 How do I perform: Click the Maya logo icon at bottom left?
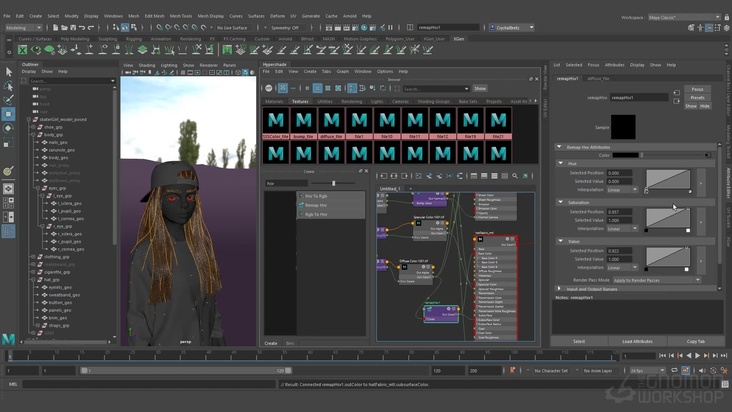(x=8, y=339)
